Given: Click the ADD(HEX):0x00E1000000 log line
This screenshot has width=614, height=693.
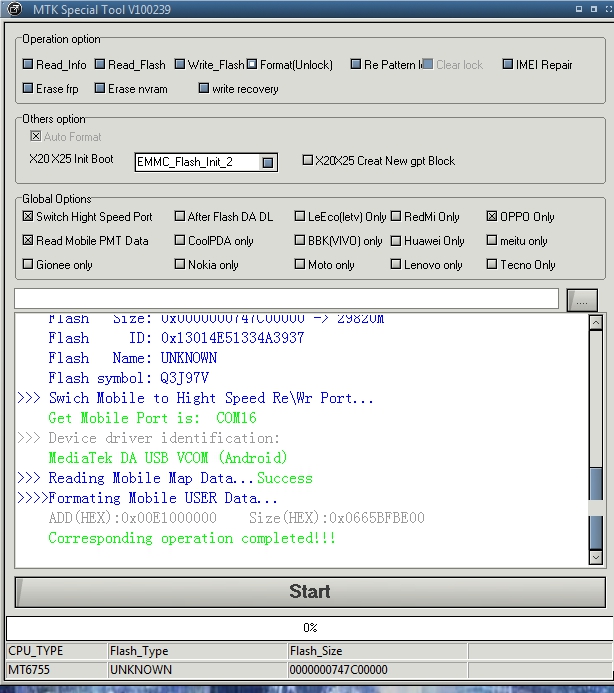Looking at the screenshot, I should pos(236,518).
